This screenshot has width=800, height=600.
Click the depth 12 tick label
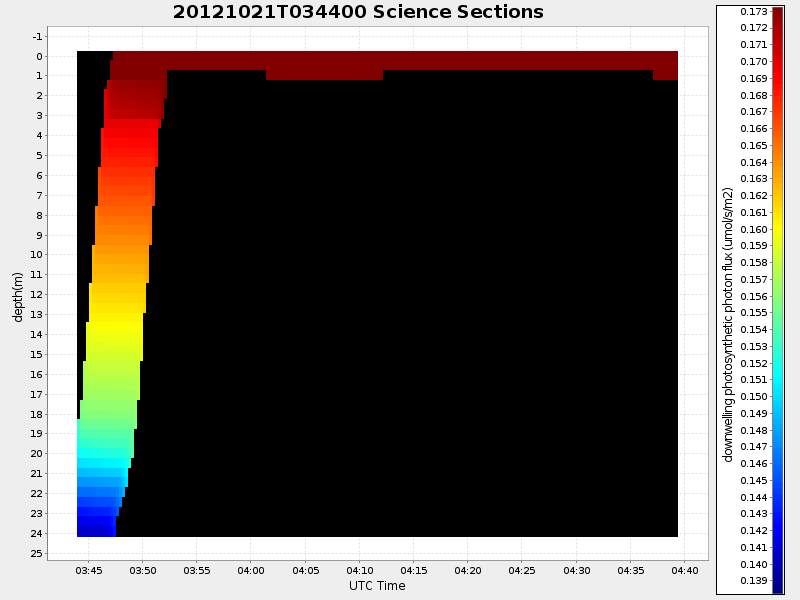(x=37, y=294)
